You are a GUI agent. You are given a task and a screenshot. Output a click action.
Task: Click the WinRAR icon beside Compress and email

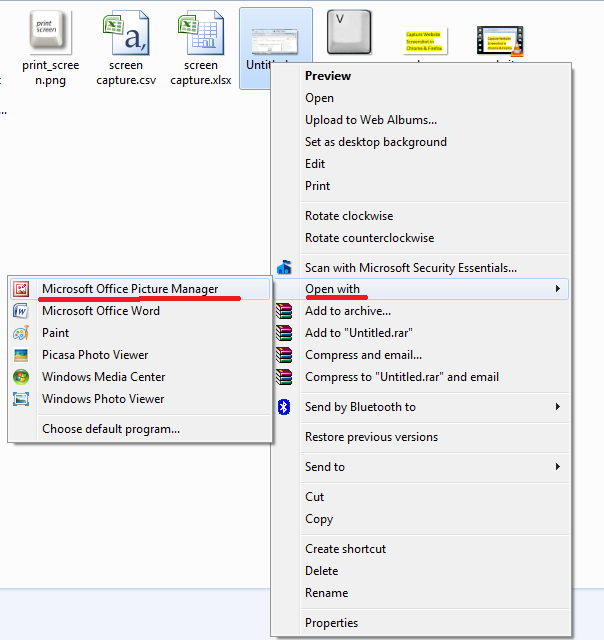point(284,355)
